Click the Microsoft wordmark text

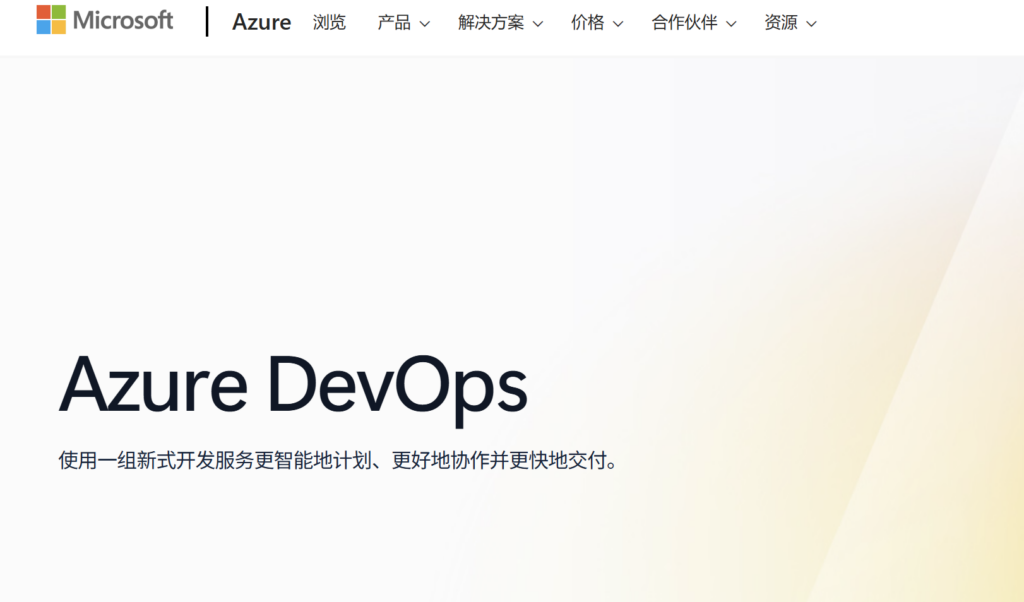click(x=123, y=21)
